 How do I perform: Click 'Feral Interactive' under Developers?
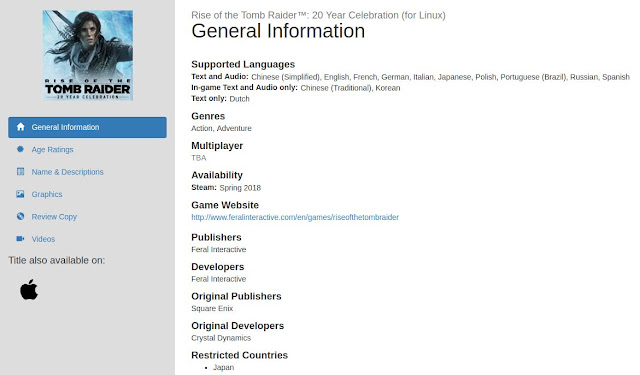tap(219, 279)
